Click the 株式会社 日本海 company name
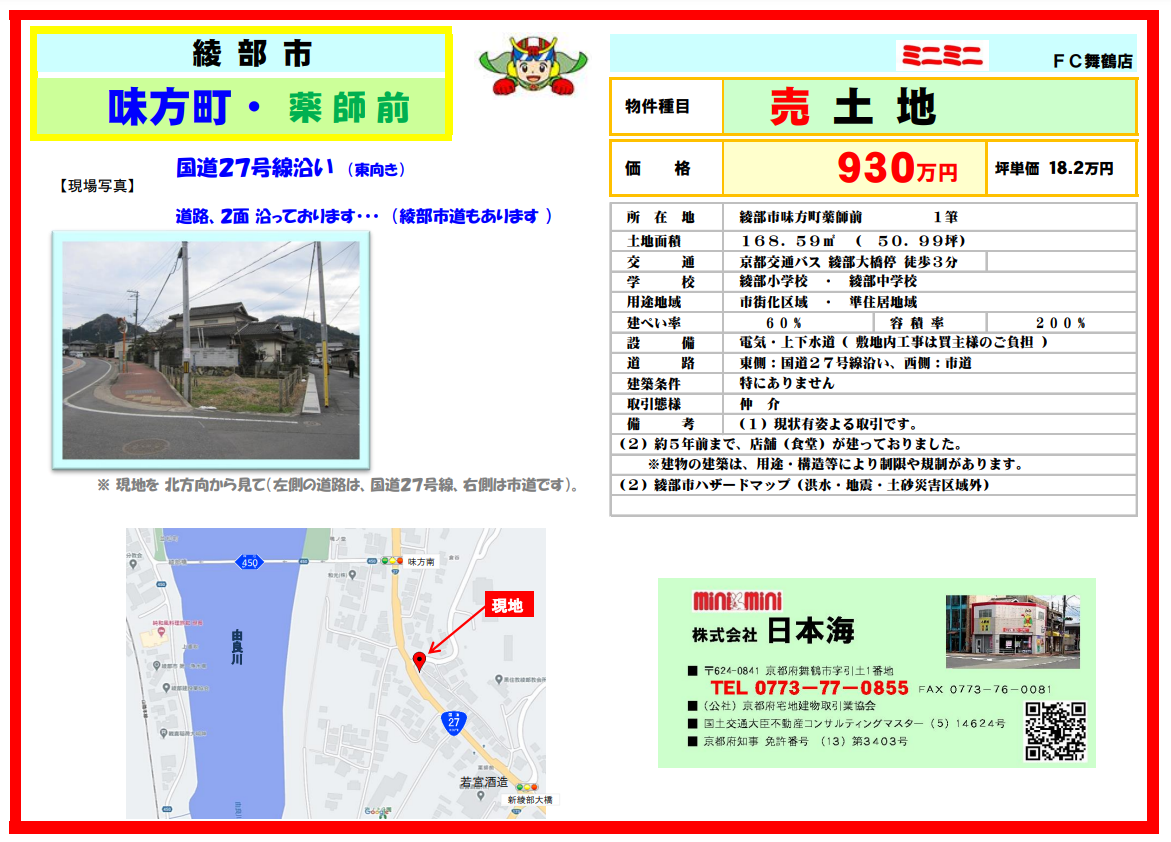Screen dimensions: 1171x842 [773, 632]
